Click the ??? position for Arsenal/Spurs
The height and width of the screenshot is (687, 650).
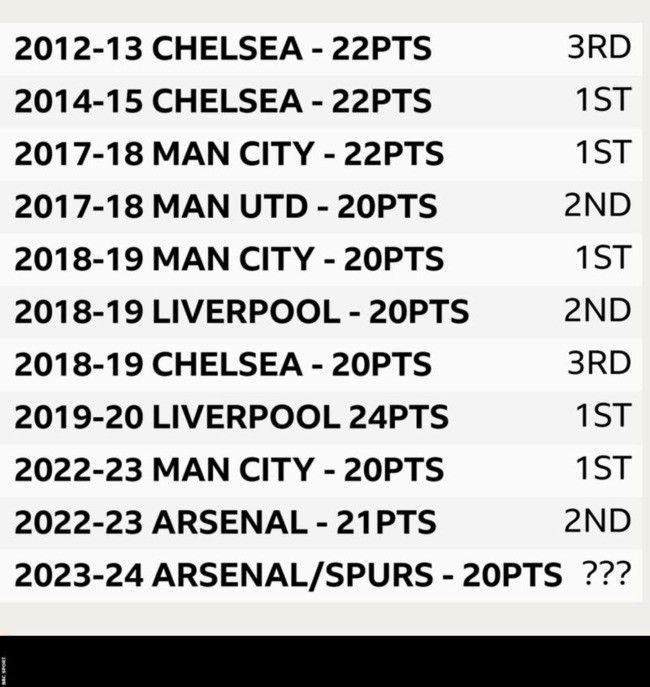pos(606,575)
